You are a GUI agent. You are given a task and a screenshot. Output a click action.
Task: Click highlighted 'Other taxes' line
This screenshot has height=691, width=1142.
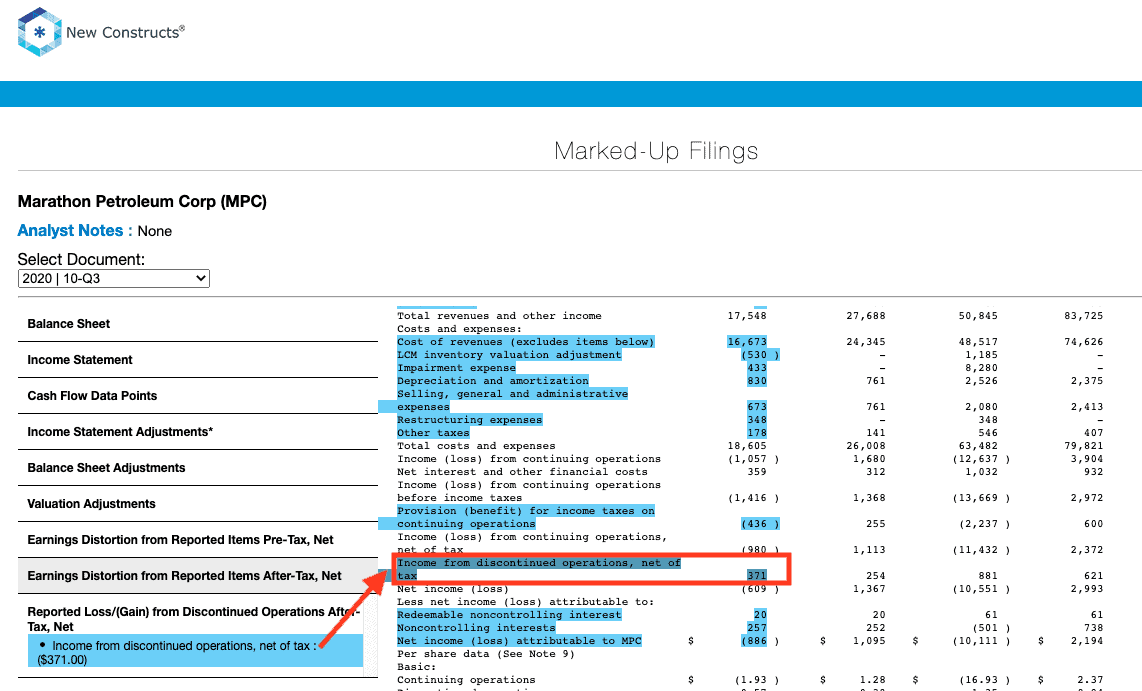tap(433, 433)
